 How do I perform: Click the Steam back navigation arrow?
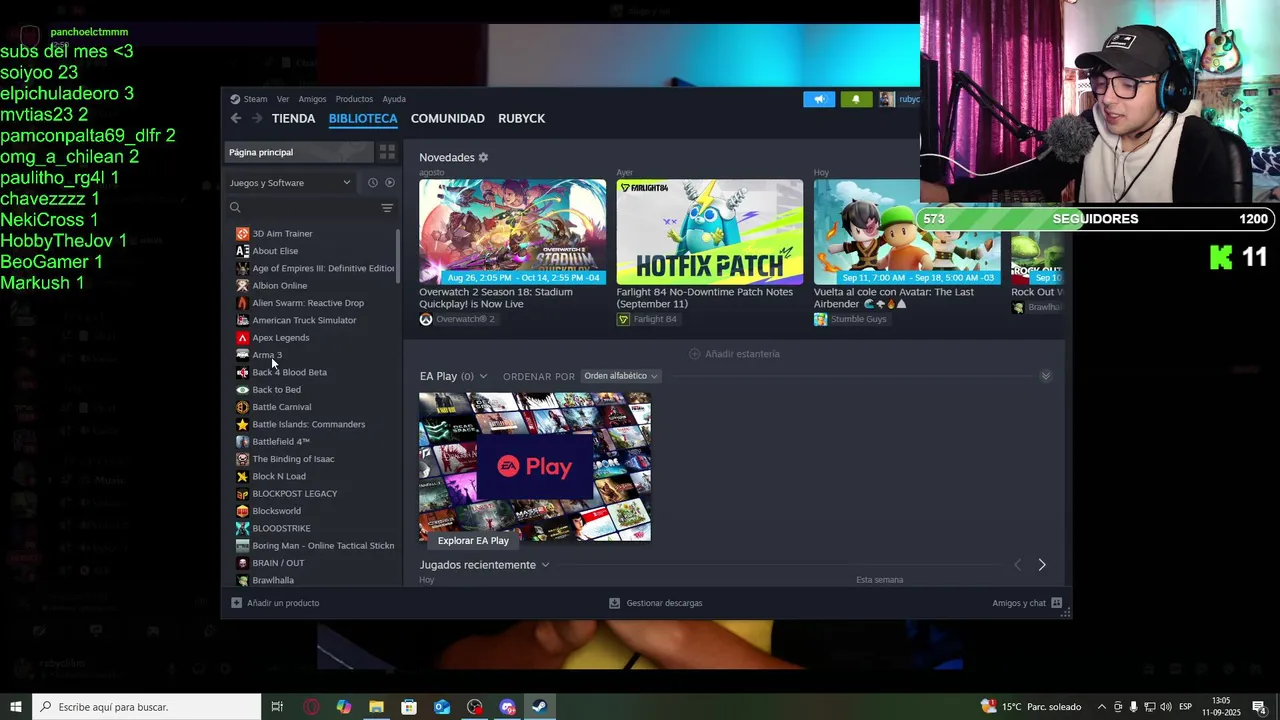pos(236,118)
